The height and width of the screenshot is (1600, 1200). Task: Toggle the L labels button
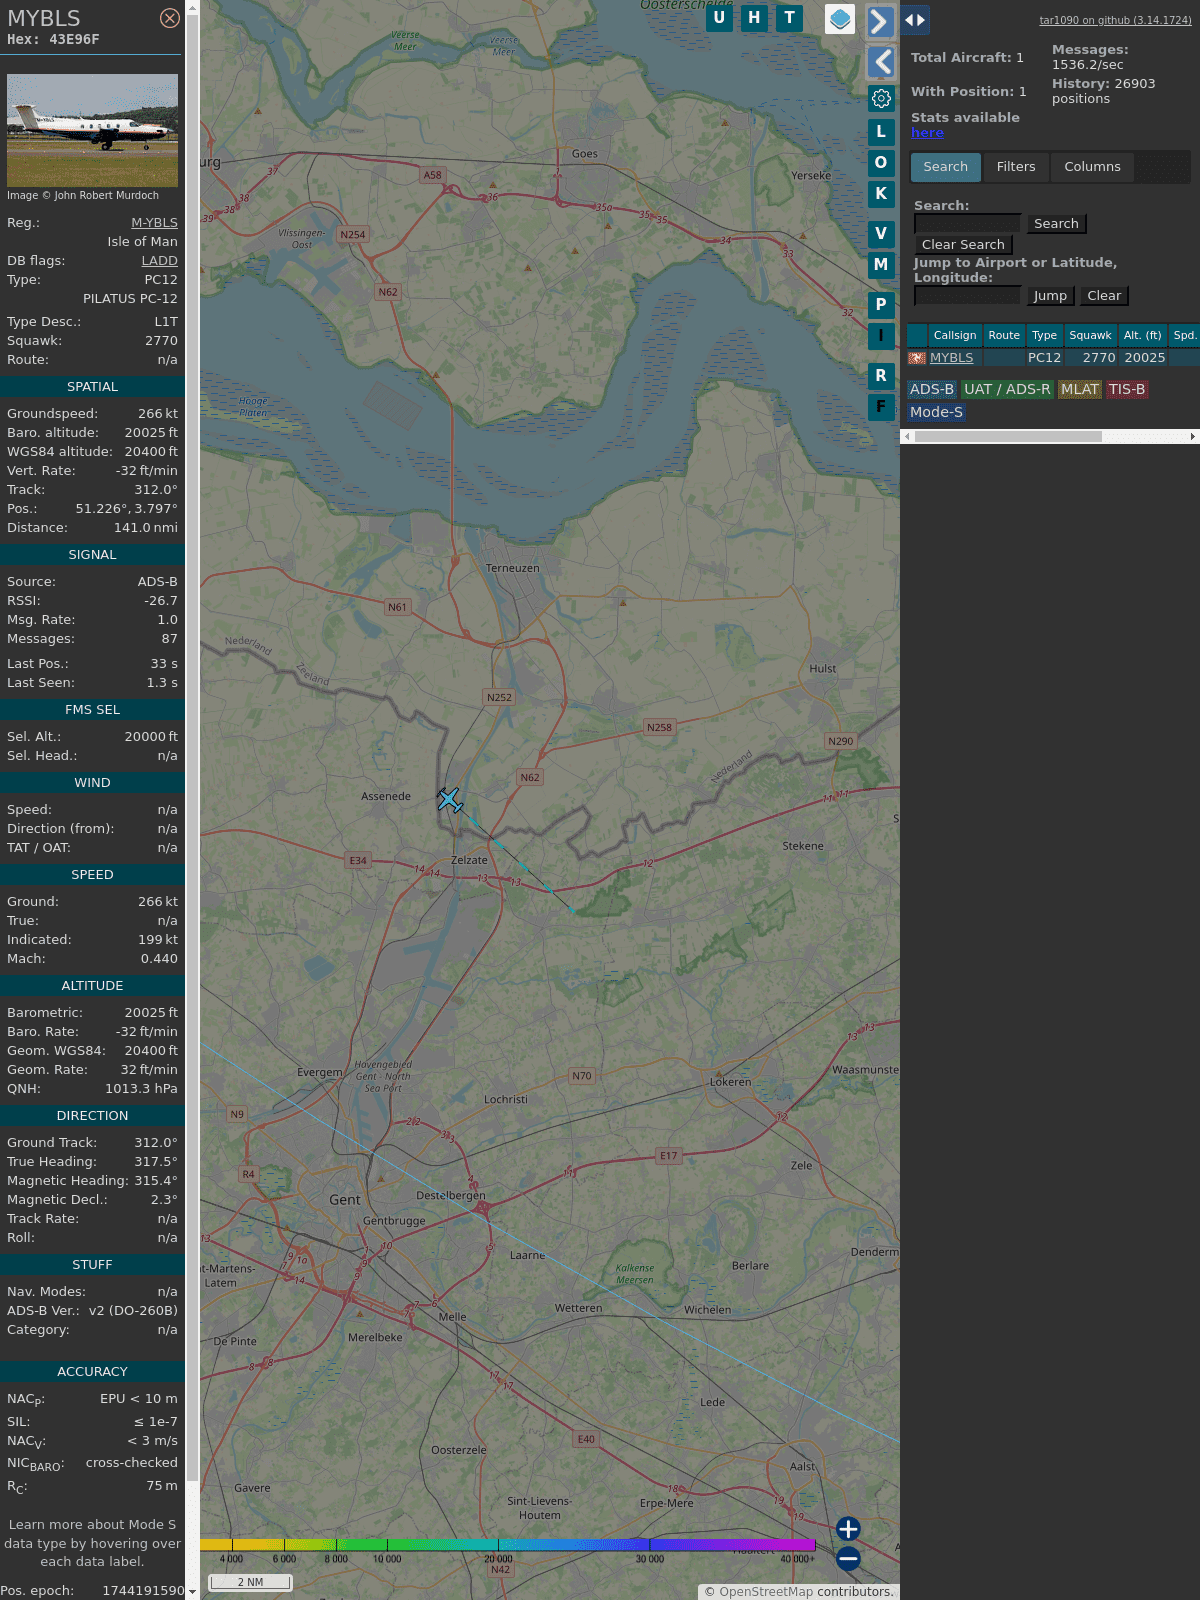click(881, 131)
